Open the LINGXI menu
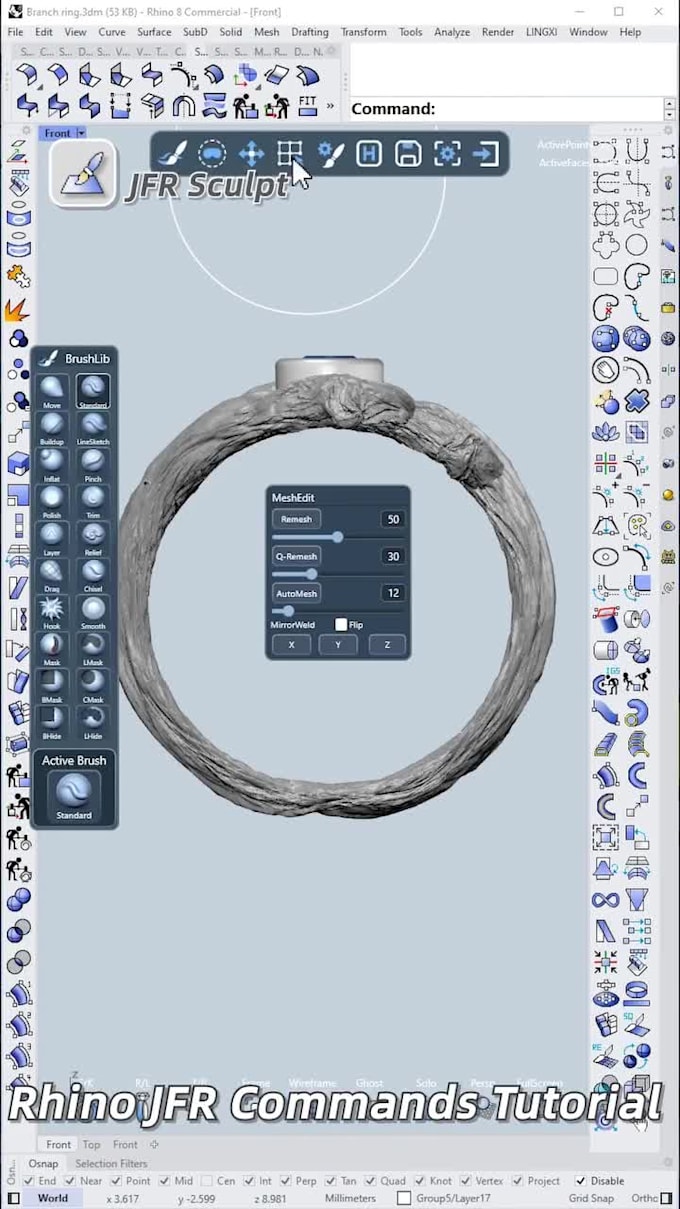This screenshot has width=680, height=1209. [541, 32]
